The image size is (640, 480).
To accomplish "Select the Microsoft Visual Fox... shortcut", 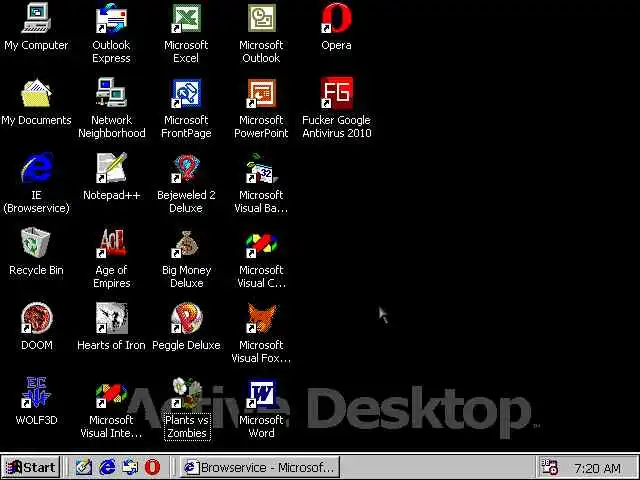I will [261, 318].
